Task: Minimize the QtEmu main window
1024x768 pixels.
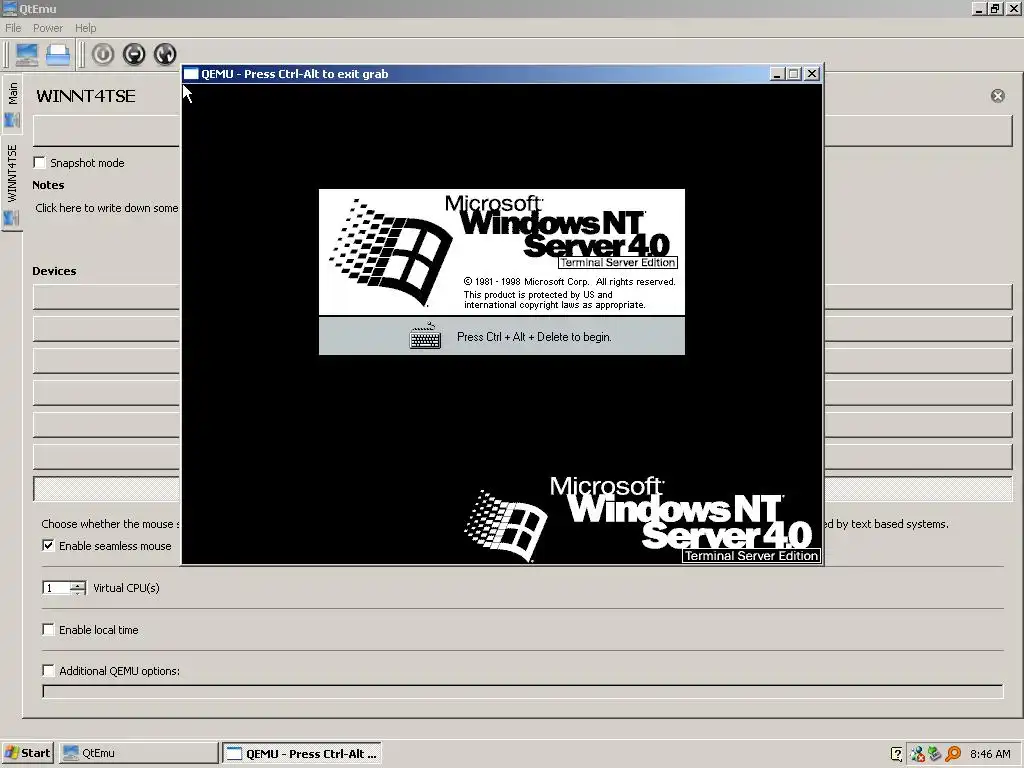Action: pyautogui.click(x=978, y=8)
